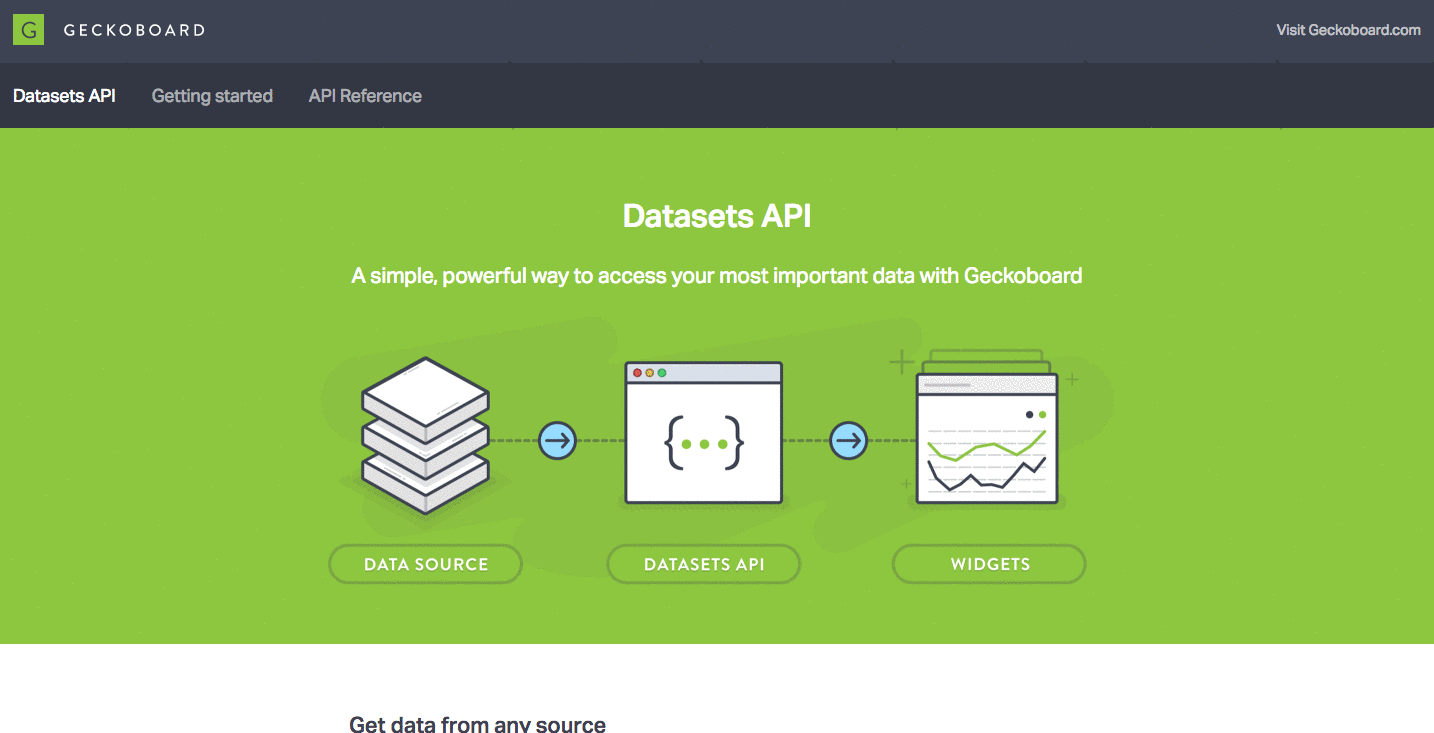
Task: Click the DATA SOURCE pill label
Action: 426,564
